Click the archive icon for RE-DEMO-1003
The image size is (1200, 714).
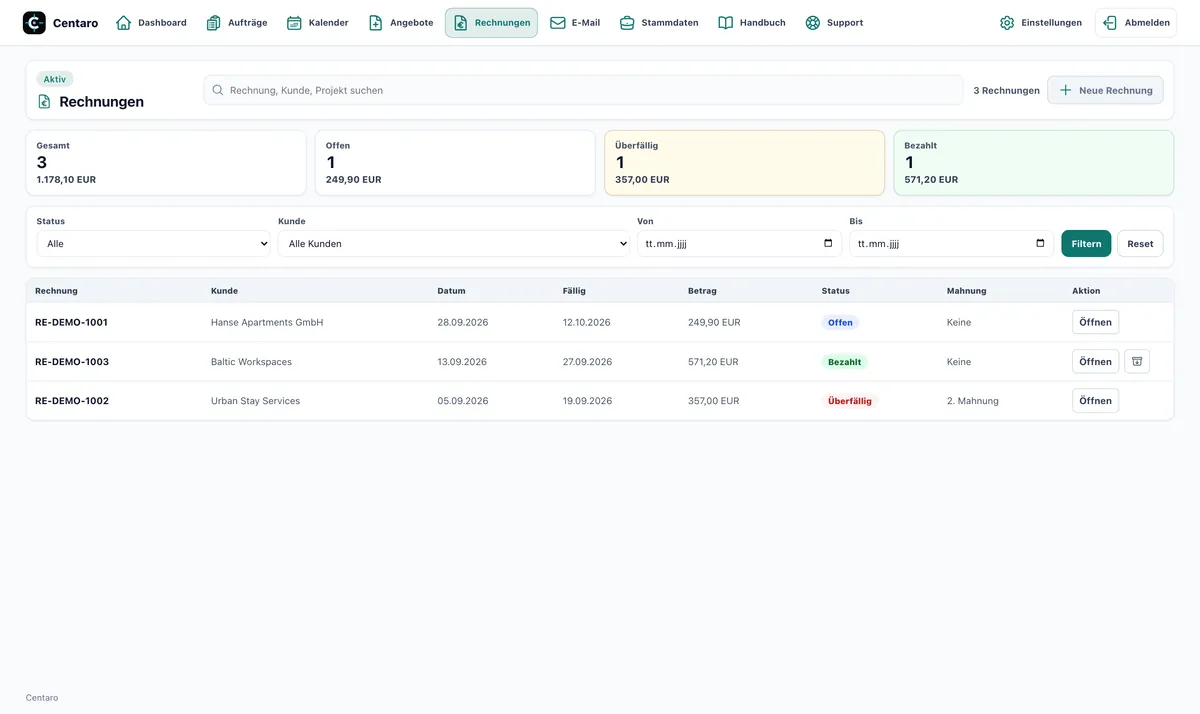[1137, 362]
